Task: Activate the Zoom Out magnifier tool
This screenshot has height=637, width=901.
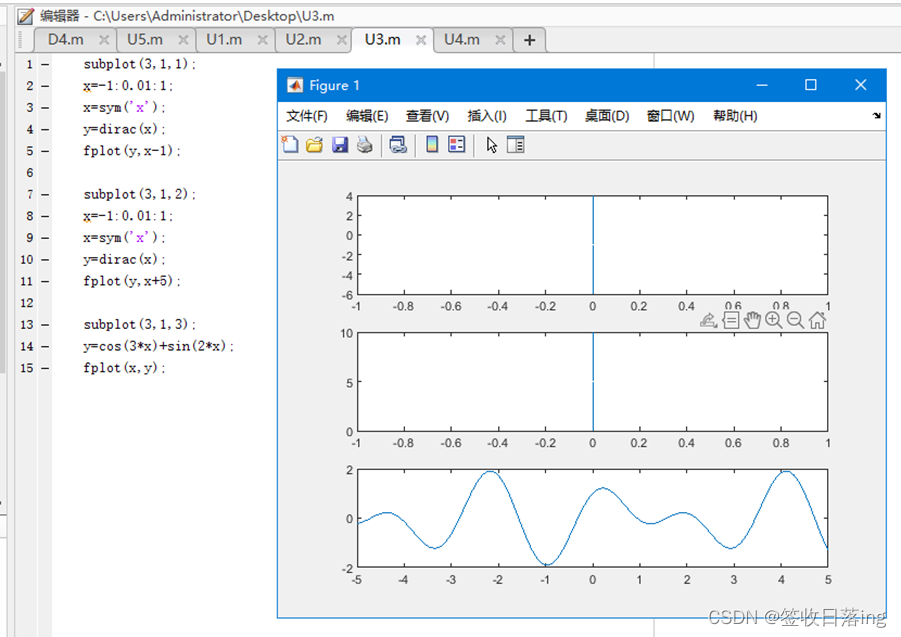Action: pyautogui.click(x=794, y=319)
